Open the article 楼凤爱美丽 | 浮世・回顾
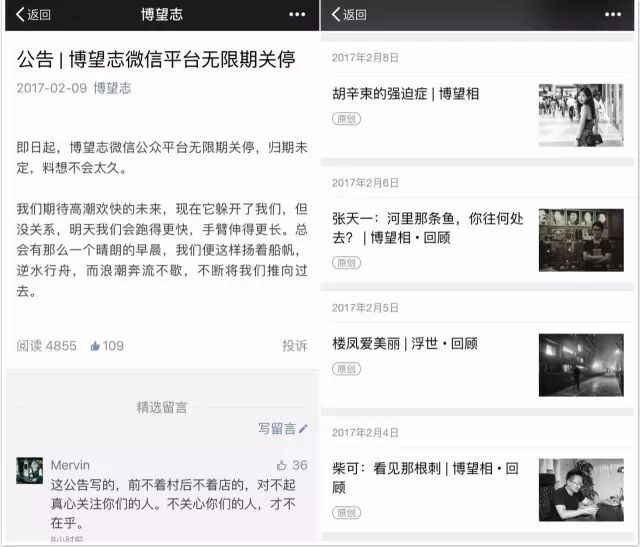The width and height of the screenshot is (640, 547). coord(405,343)
